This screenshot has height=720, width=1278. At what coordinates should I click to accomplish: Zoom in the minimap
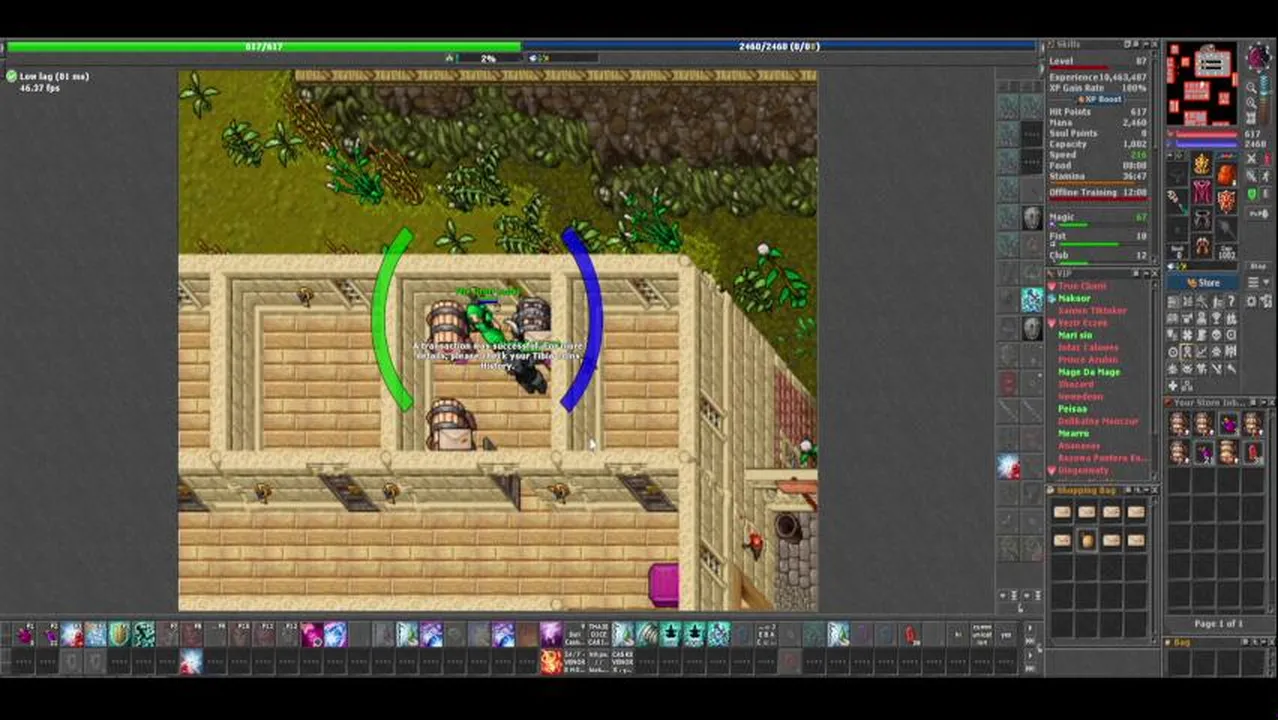point(1251,103)
